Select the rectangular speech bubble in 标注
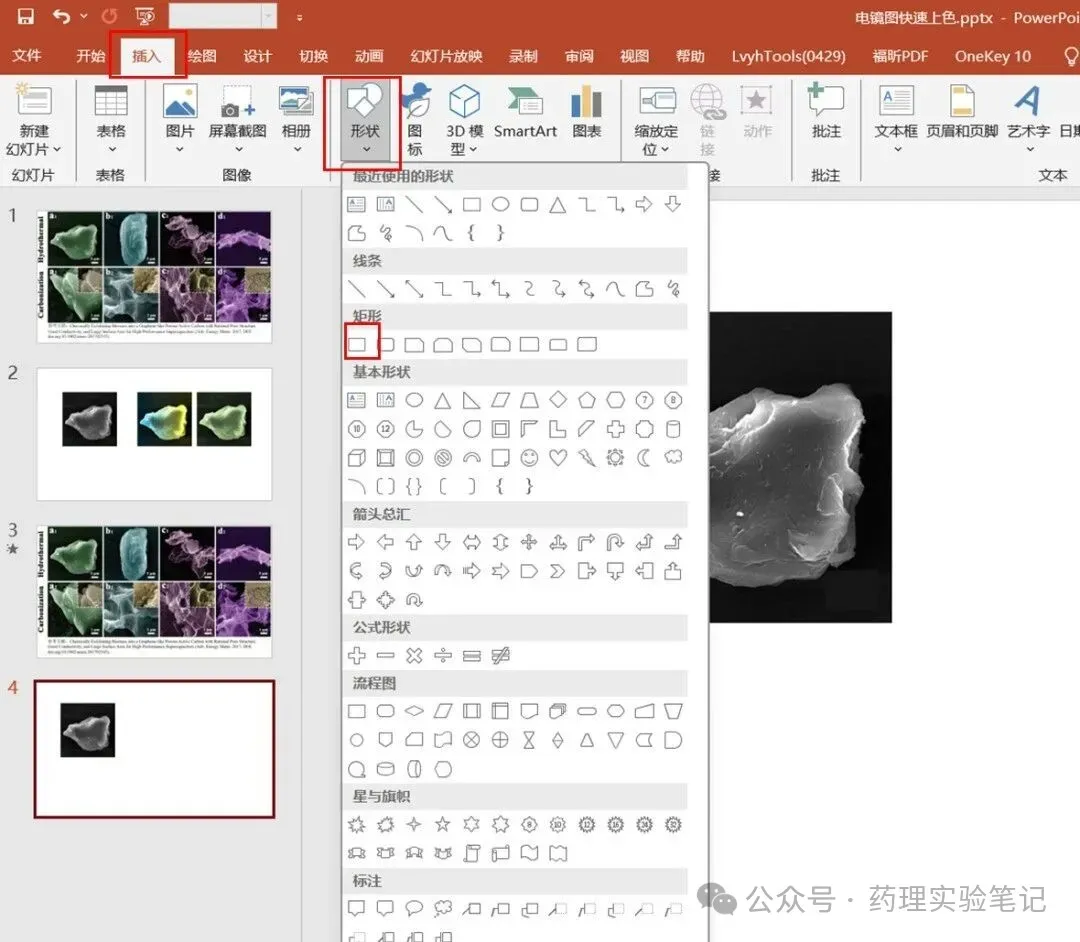1080x942 pixels. (357, 909)
